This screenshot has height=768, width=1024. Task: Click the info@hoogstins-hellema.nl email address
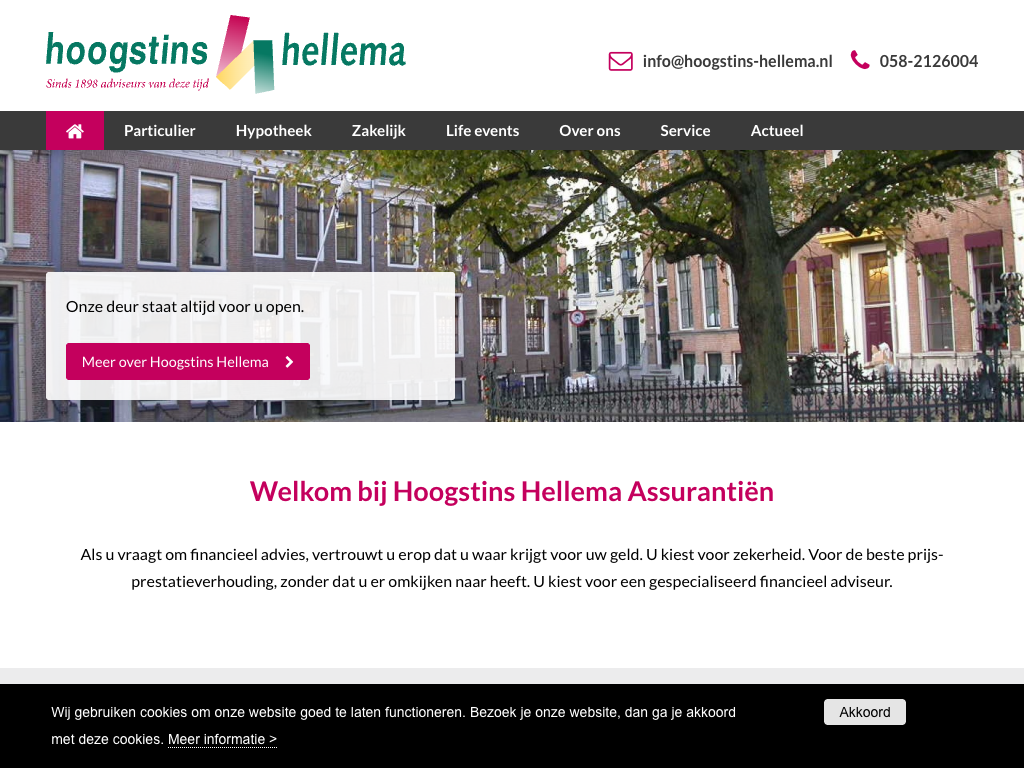tap(737, 61)
